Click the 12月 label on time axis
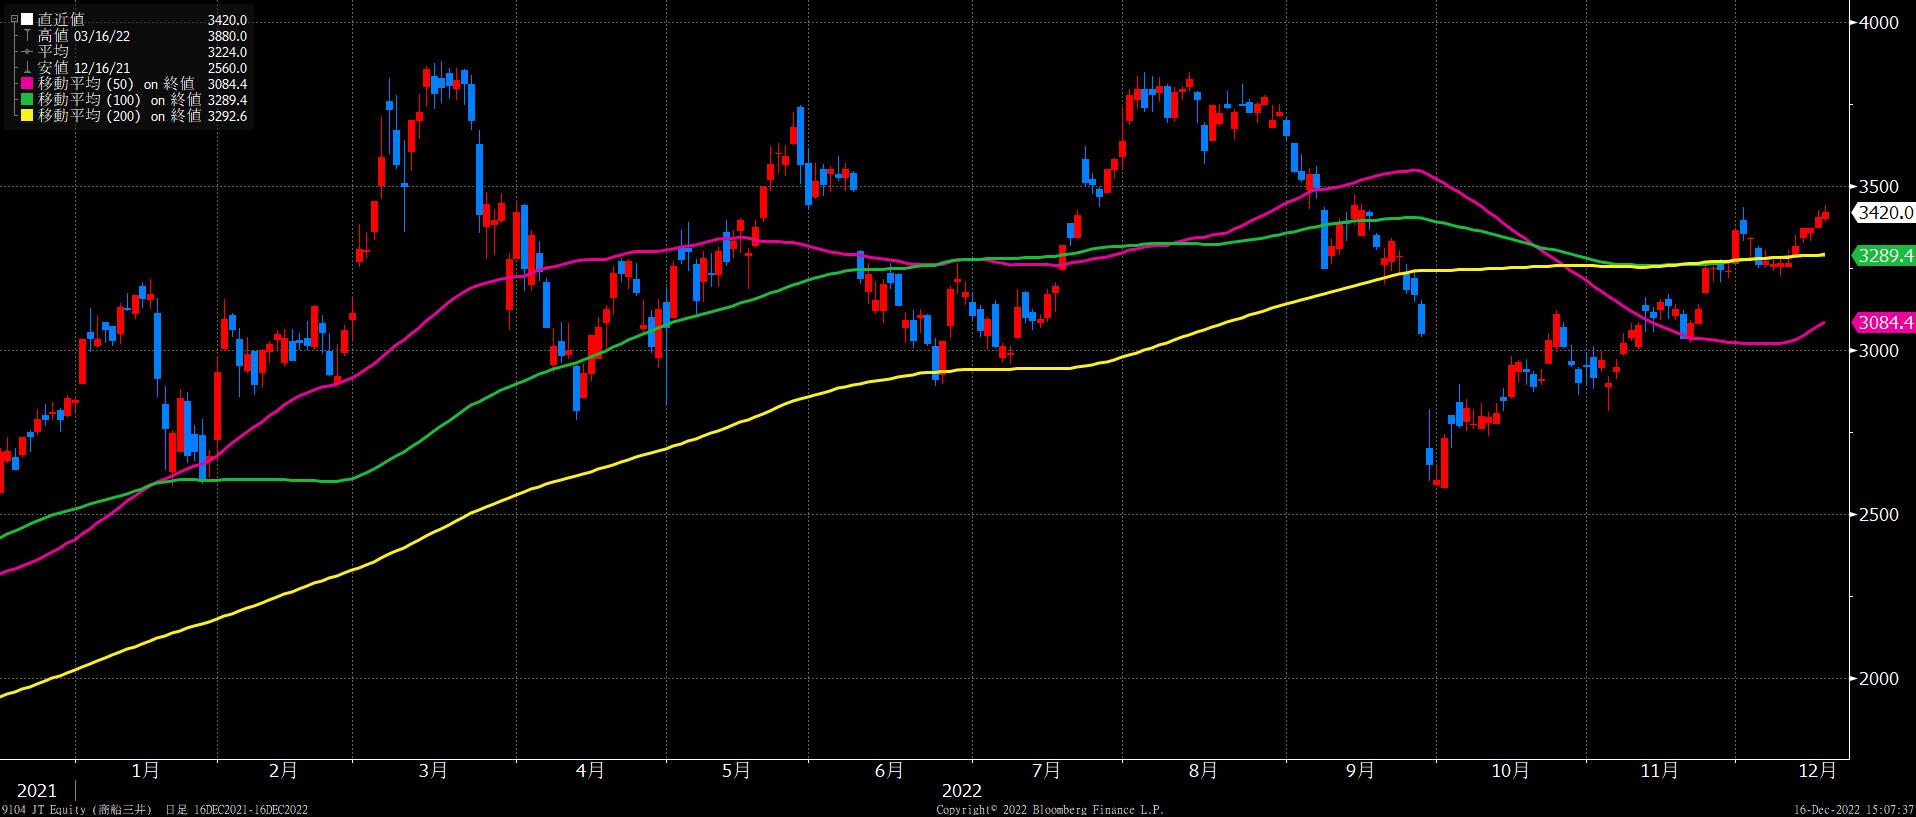The image size is (1916, 817). click(x=1816, y=770)
